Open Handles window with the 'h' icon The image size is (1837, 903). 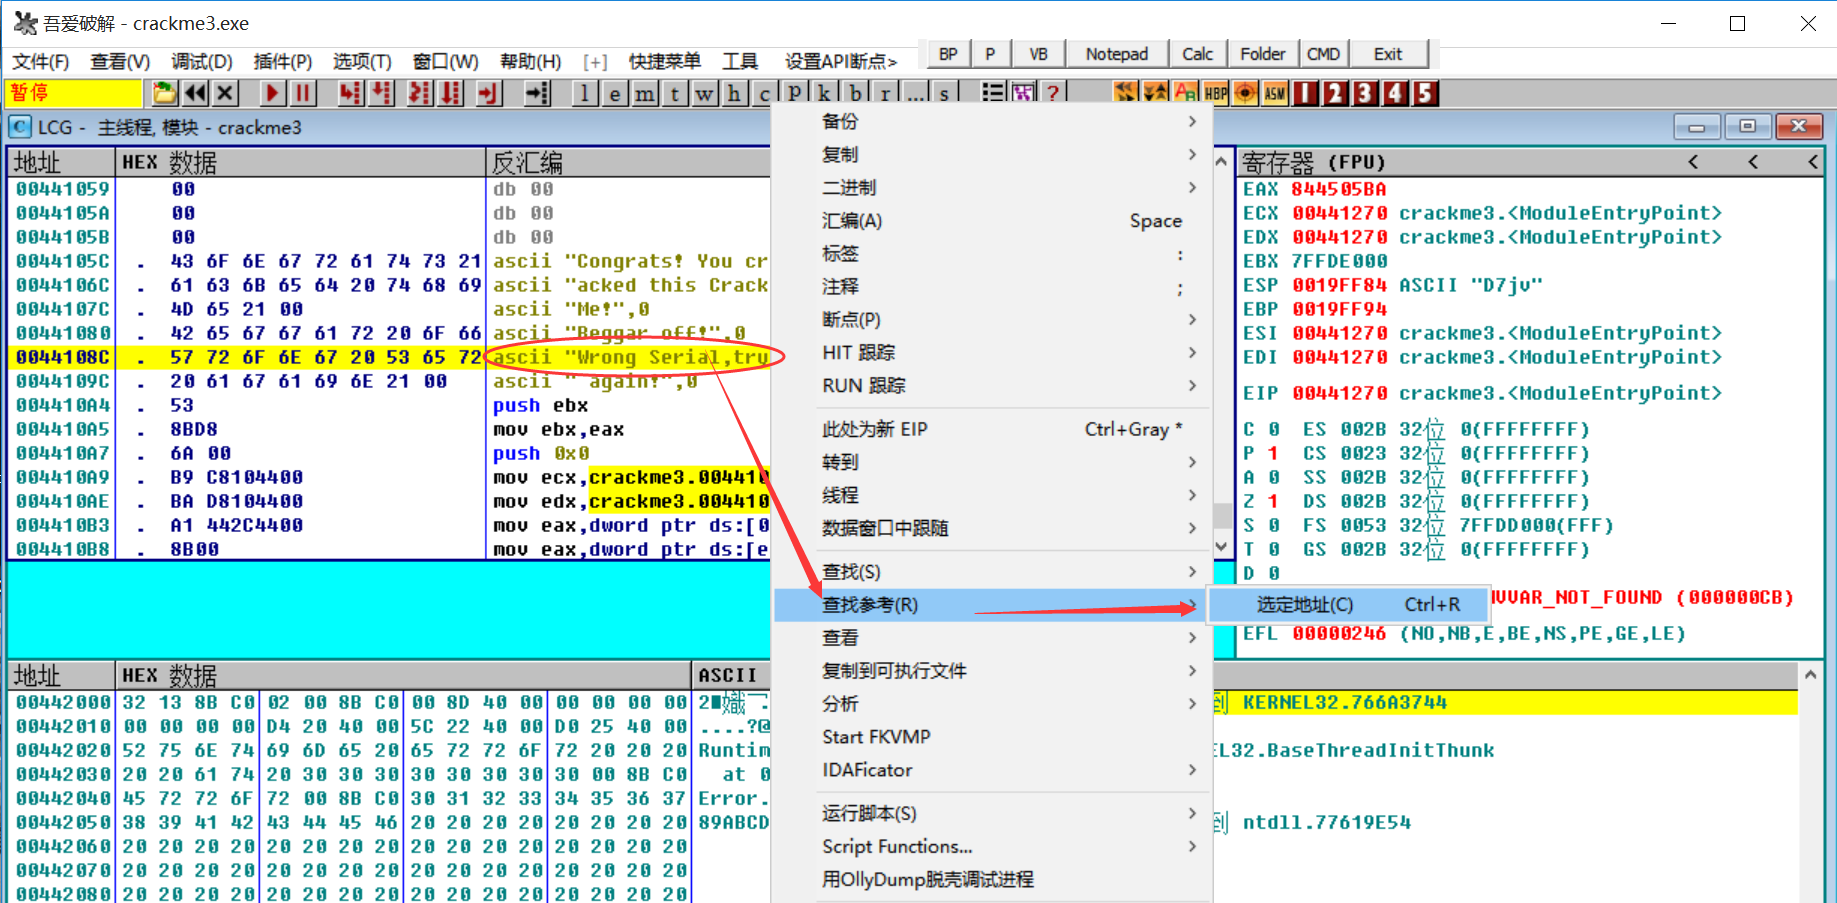[735, 93]
